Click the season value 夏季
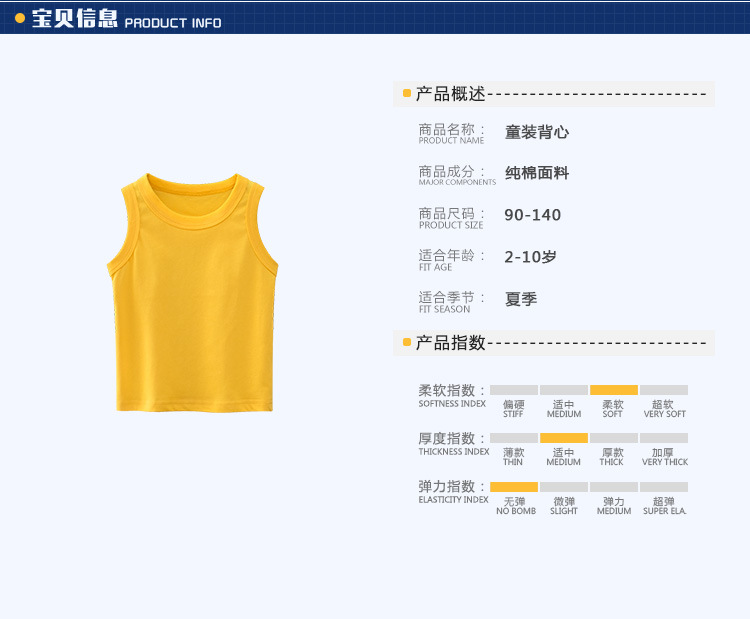Viewport: 750px width, 619px height. pyautogui.click(x=521, y=299)
